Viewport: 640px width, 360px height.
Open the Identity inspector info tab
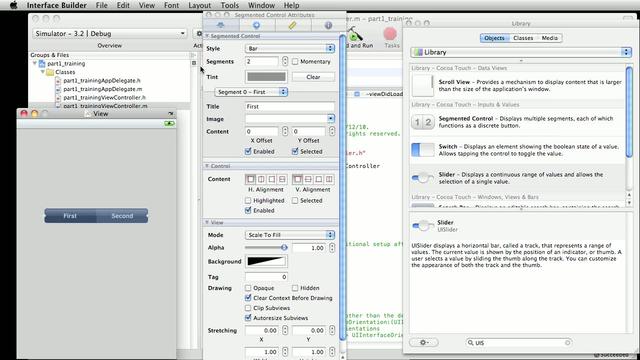pyautogui.click(x=328, y=25)
